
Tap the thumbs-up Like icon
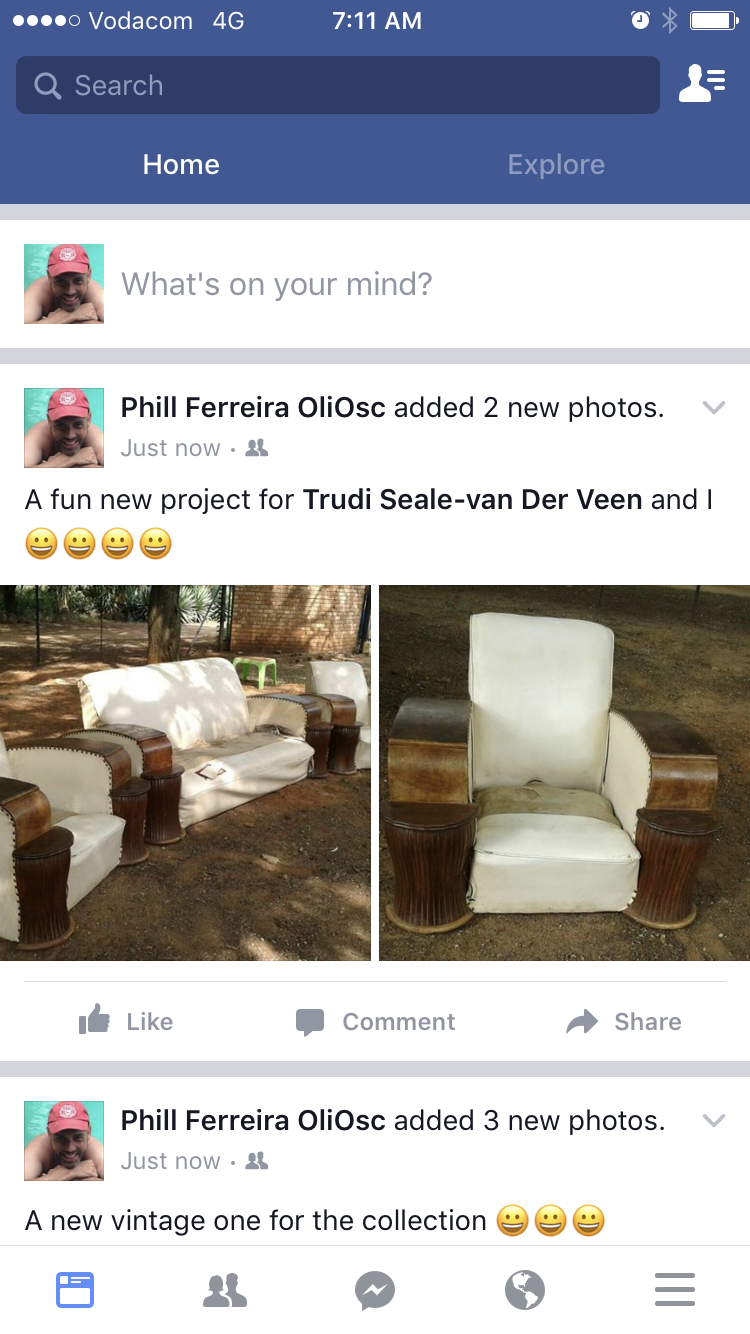pos(94,1020)
